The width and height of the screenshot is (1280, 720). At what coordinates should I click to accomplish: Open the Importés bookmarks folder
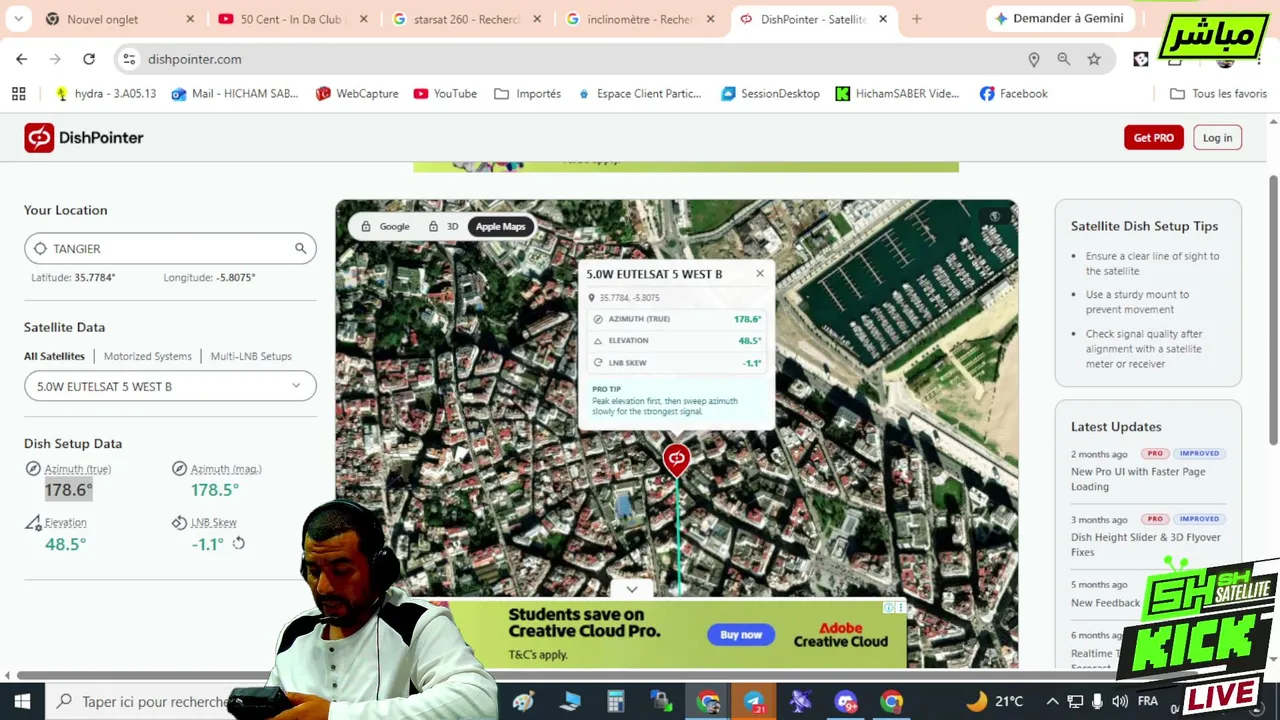tap(528, 93)
